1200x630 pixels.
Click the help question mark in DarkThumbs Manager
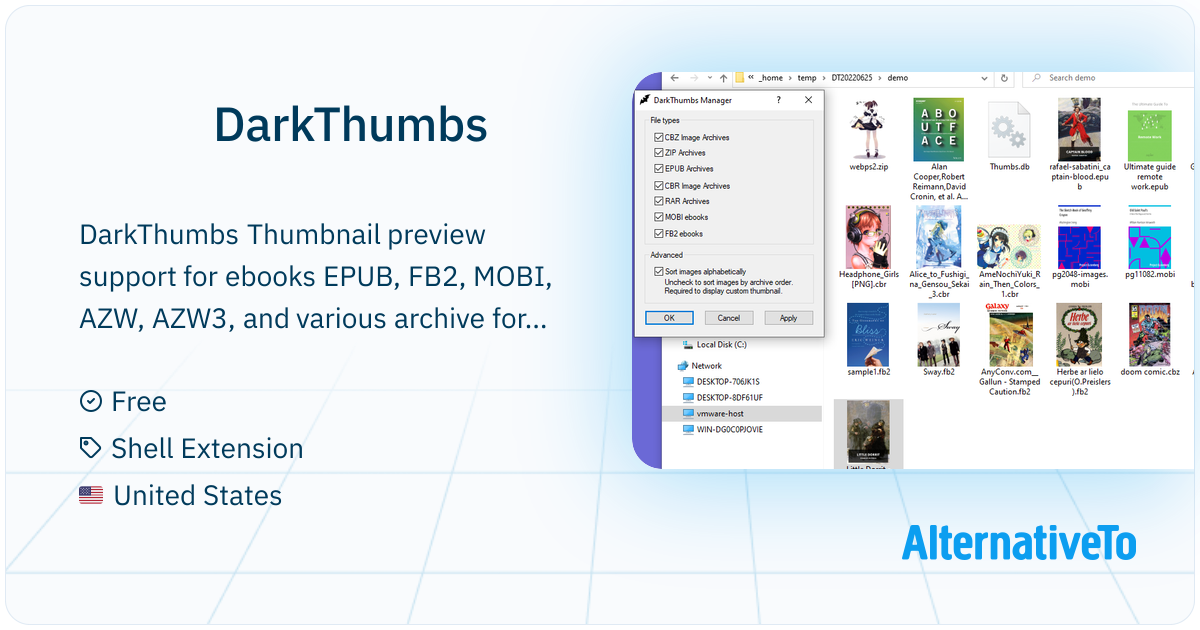point(779,100)
